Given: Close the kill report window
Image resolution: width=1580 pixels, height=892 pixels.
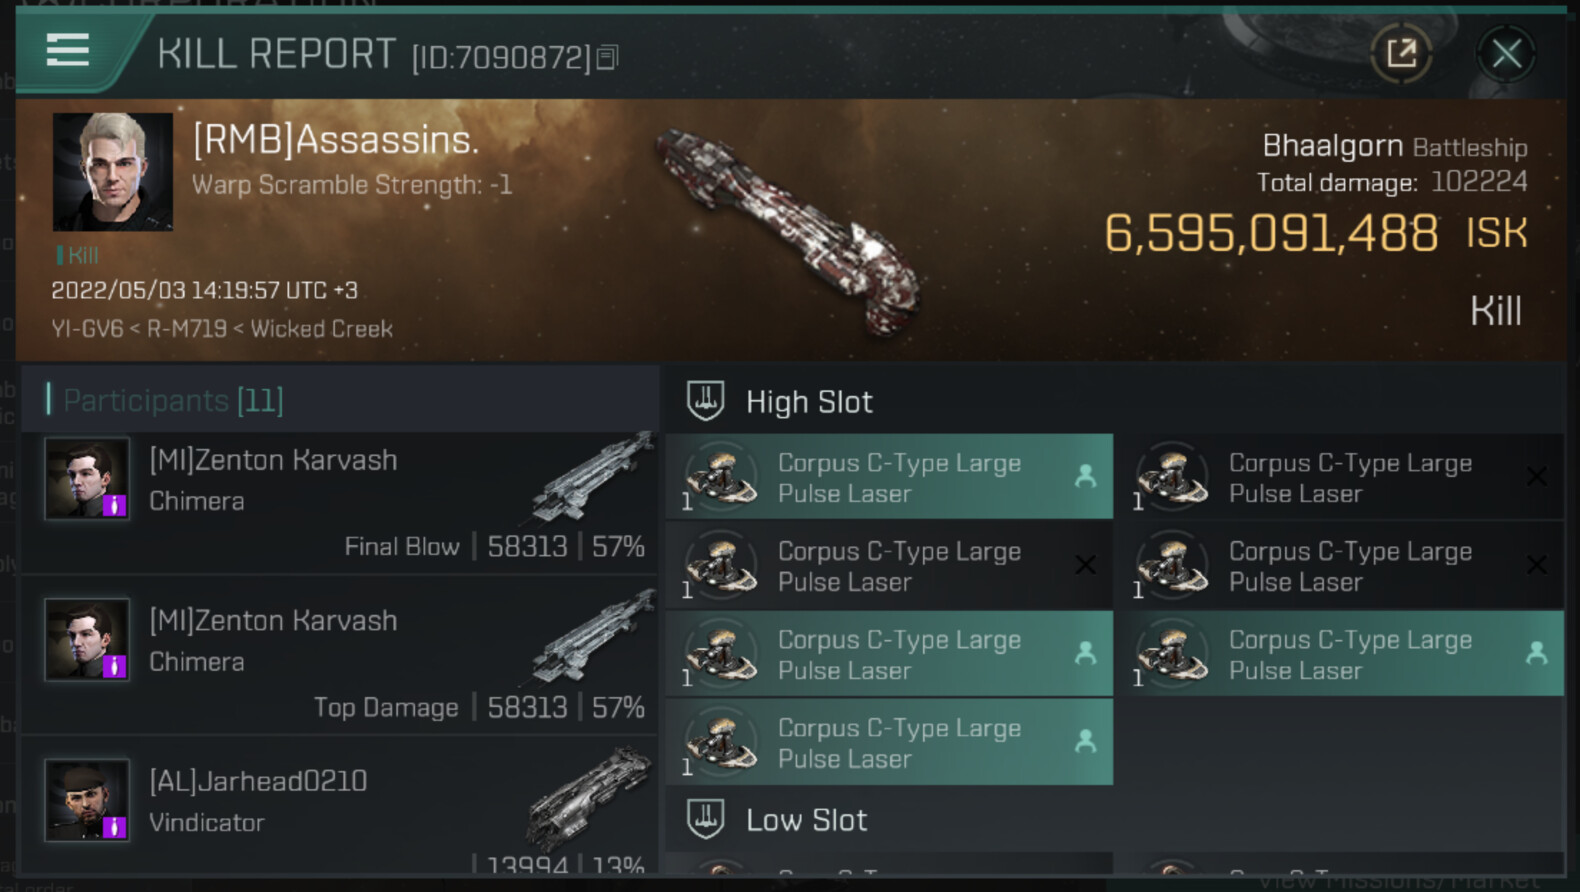Looking at the screenshot, I should 1506,53.
